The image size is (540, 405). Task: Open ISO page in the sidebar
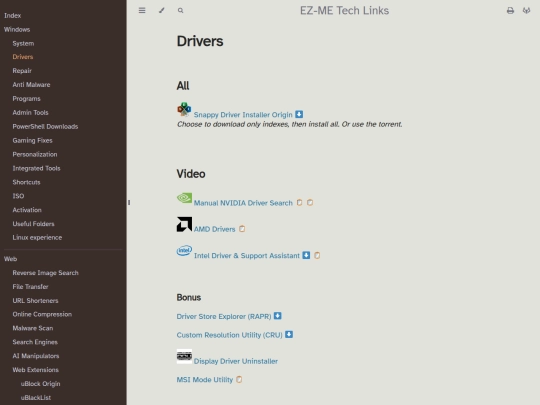pyautogui.click(x=18, y=196)
